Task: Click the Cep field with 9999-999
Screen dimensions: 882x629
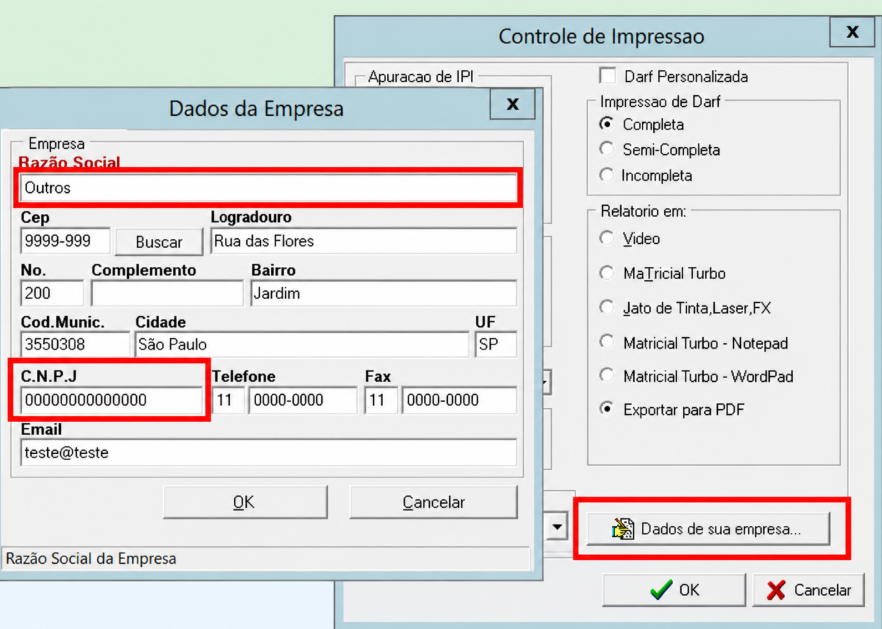Action: (x=65, y=241)
